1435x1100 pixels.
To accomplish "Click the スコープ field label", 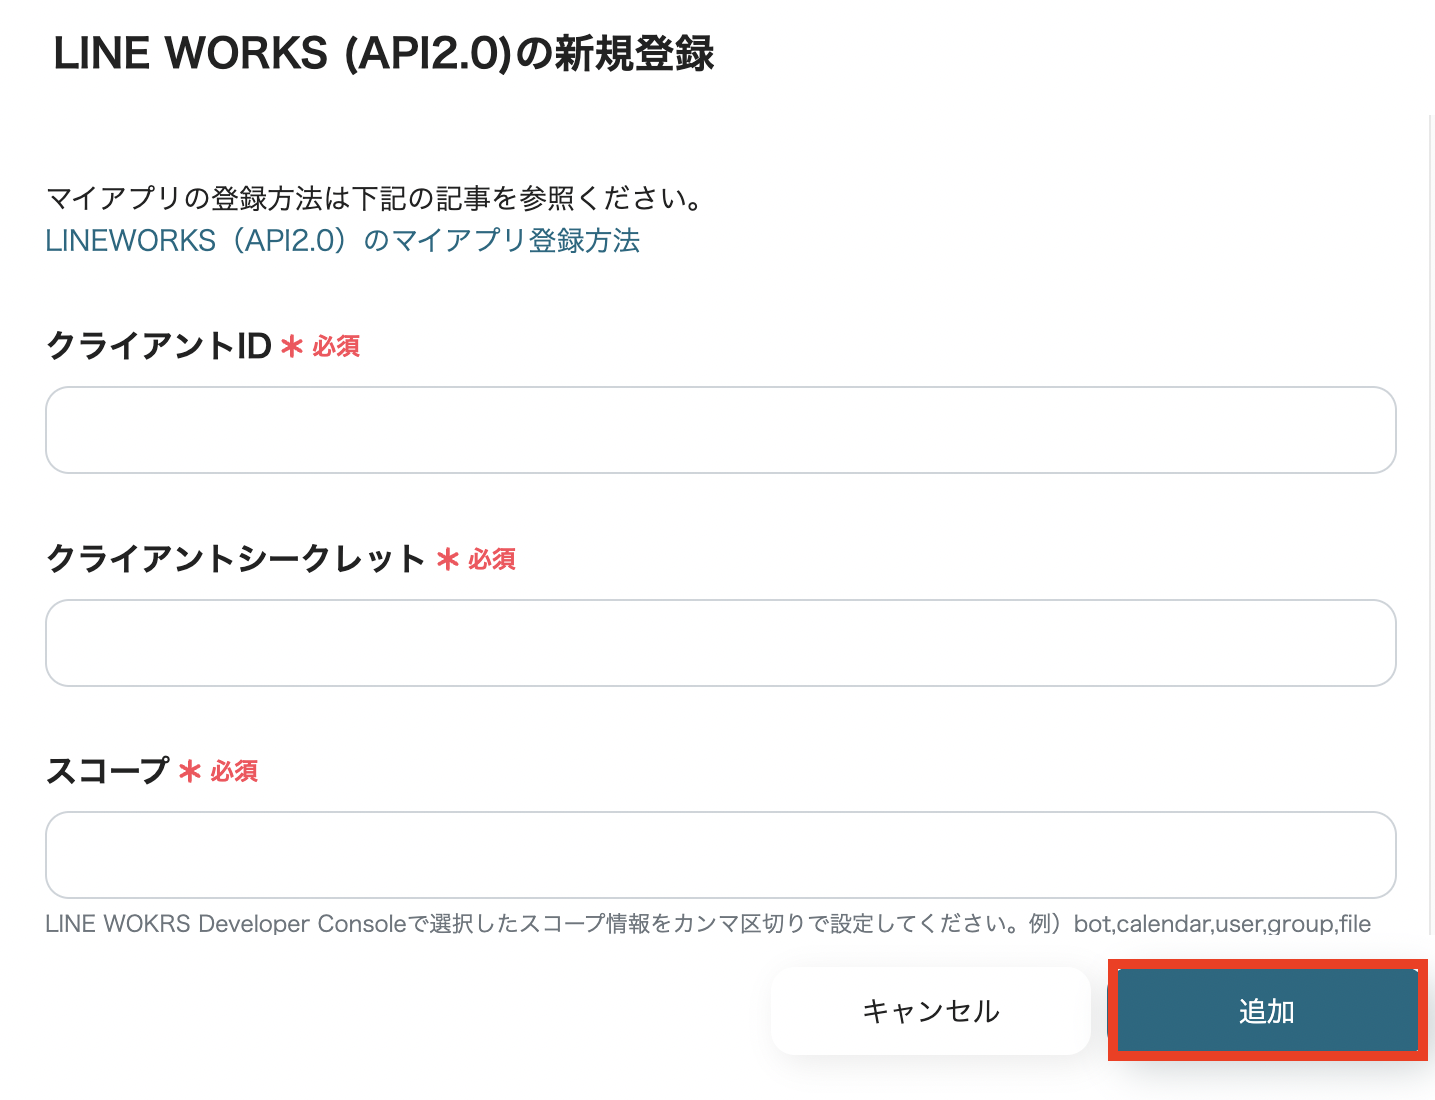I will pyautogui.click(x=108, y=771).
